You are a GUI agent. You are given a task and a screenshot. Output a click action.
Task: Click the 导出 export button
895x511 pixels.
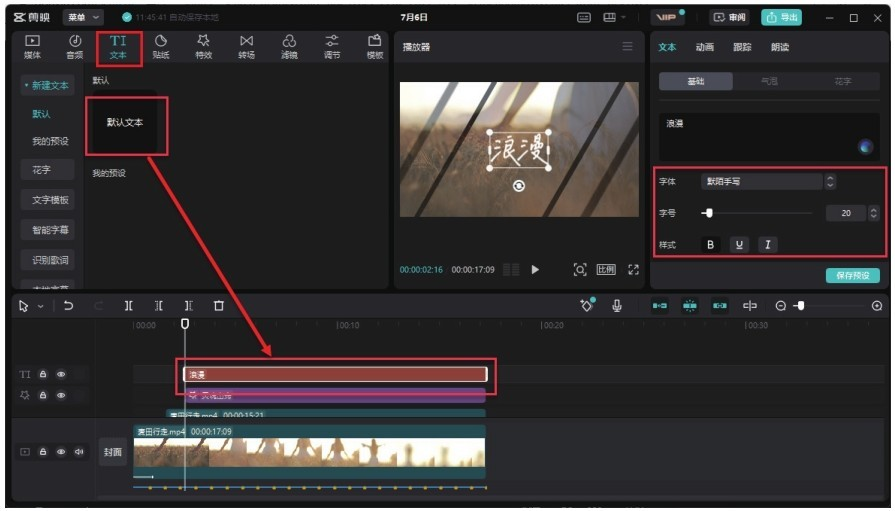pos(781,18)
